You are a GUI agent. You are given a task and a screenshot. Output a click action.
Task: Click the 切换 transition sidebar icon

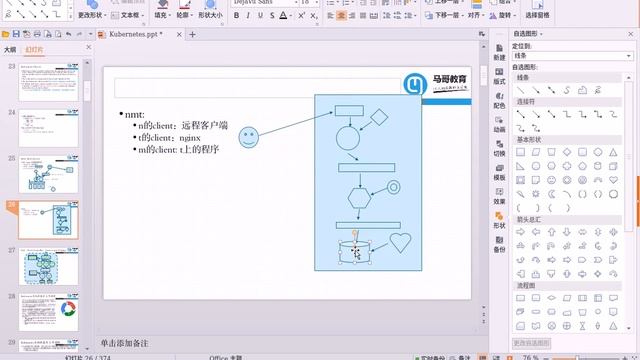click(x=499, y=149)
